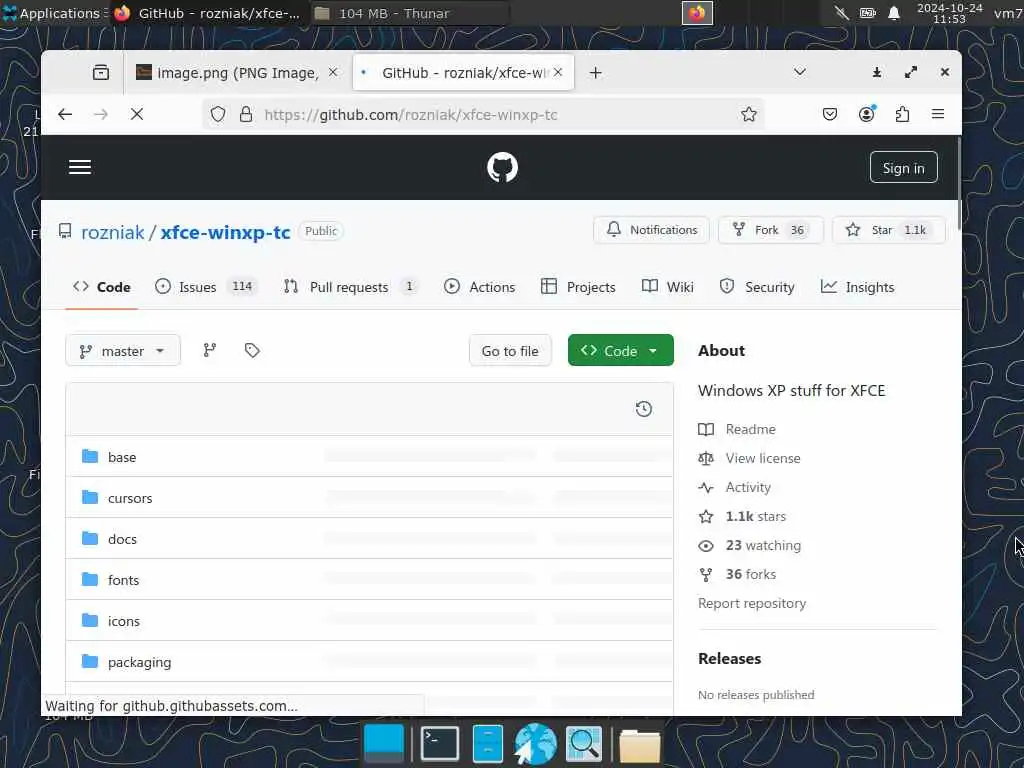The height and width of the screenshot is (768, 1024).
Task: Launch terminal from the dock
Action: (440, 743)
